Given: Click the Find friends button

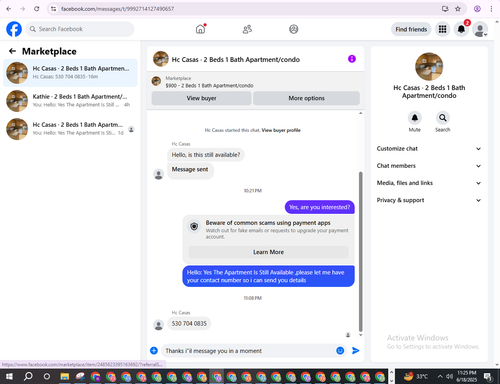Looking at the screenshot, I should (x=411, y=29).
